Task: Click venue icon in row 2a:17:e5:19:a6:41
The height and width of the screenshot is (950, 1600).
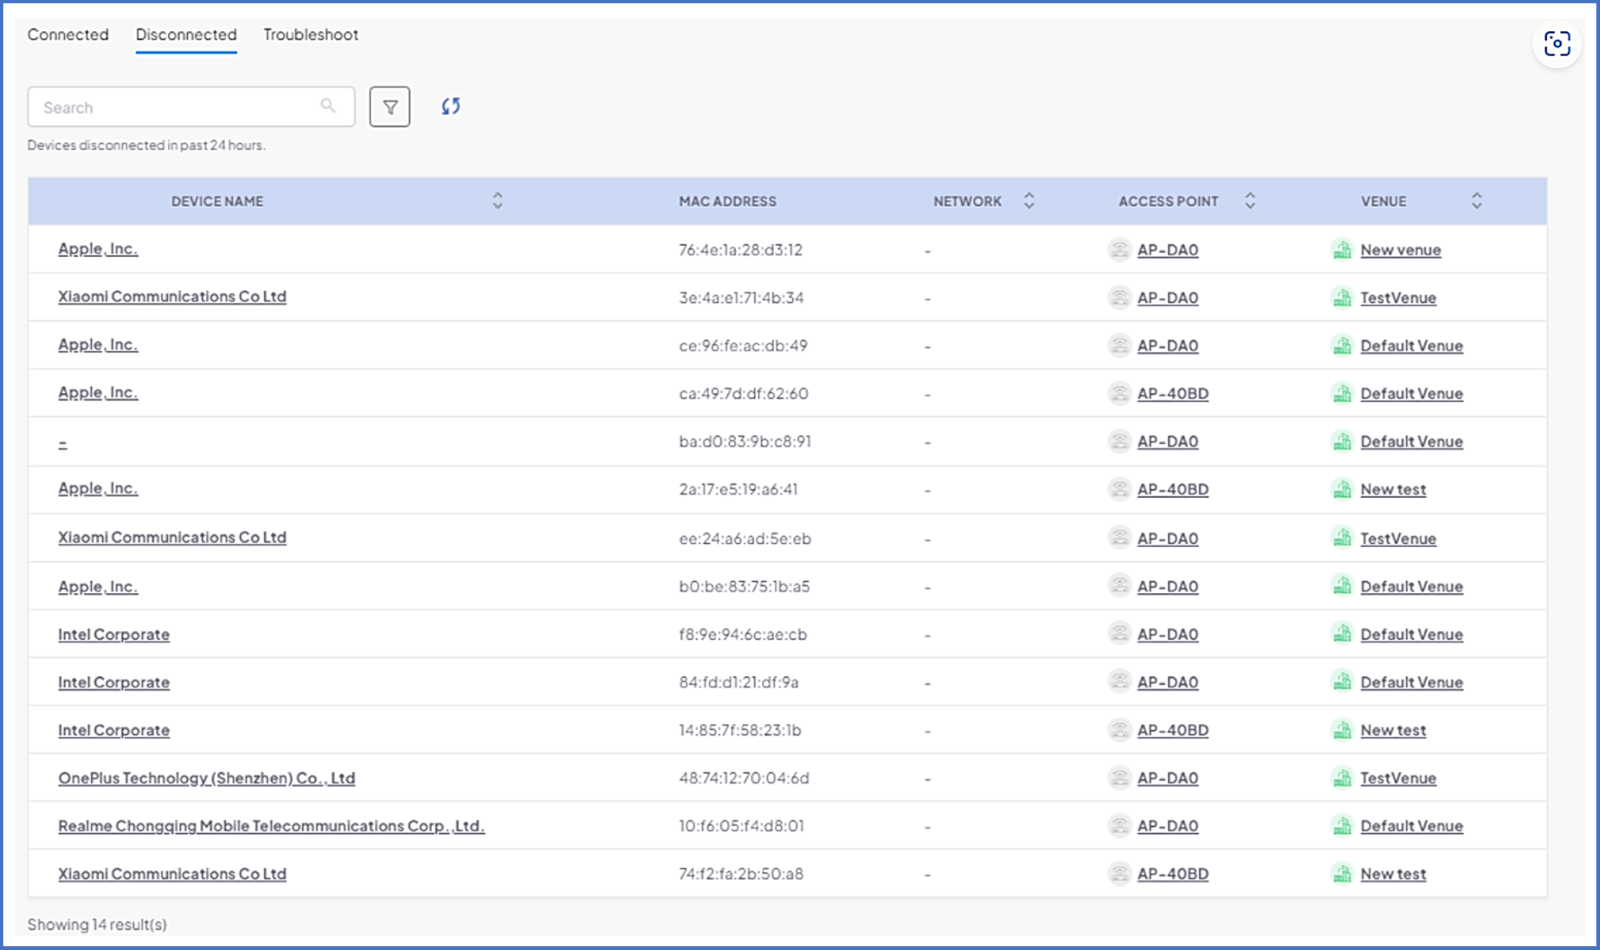Action: (x=1342, y=489)
